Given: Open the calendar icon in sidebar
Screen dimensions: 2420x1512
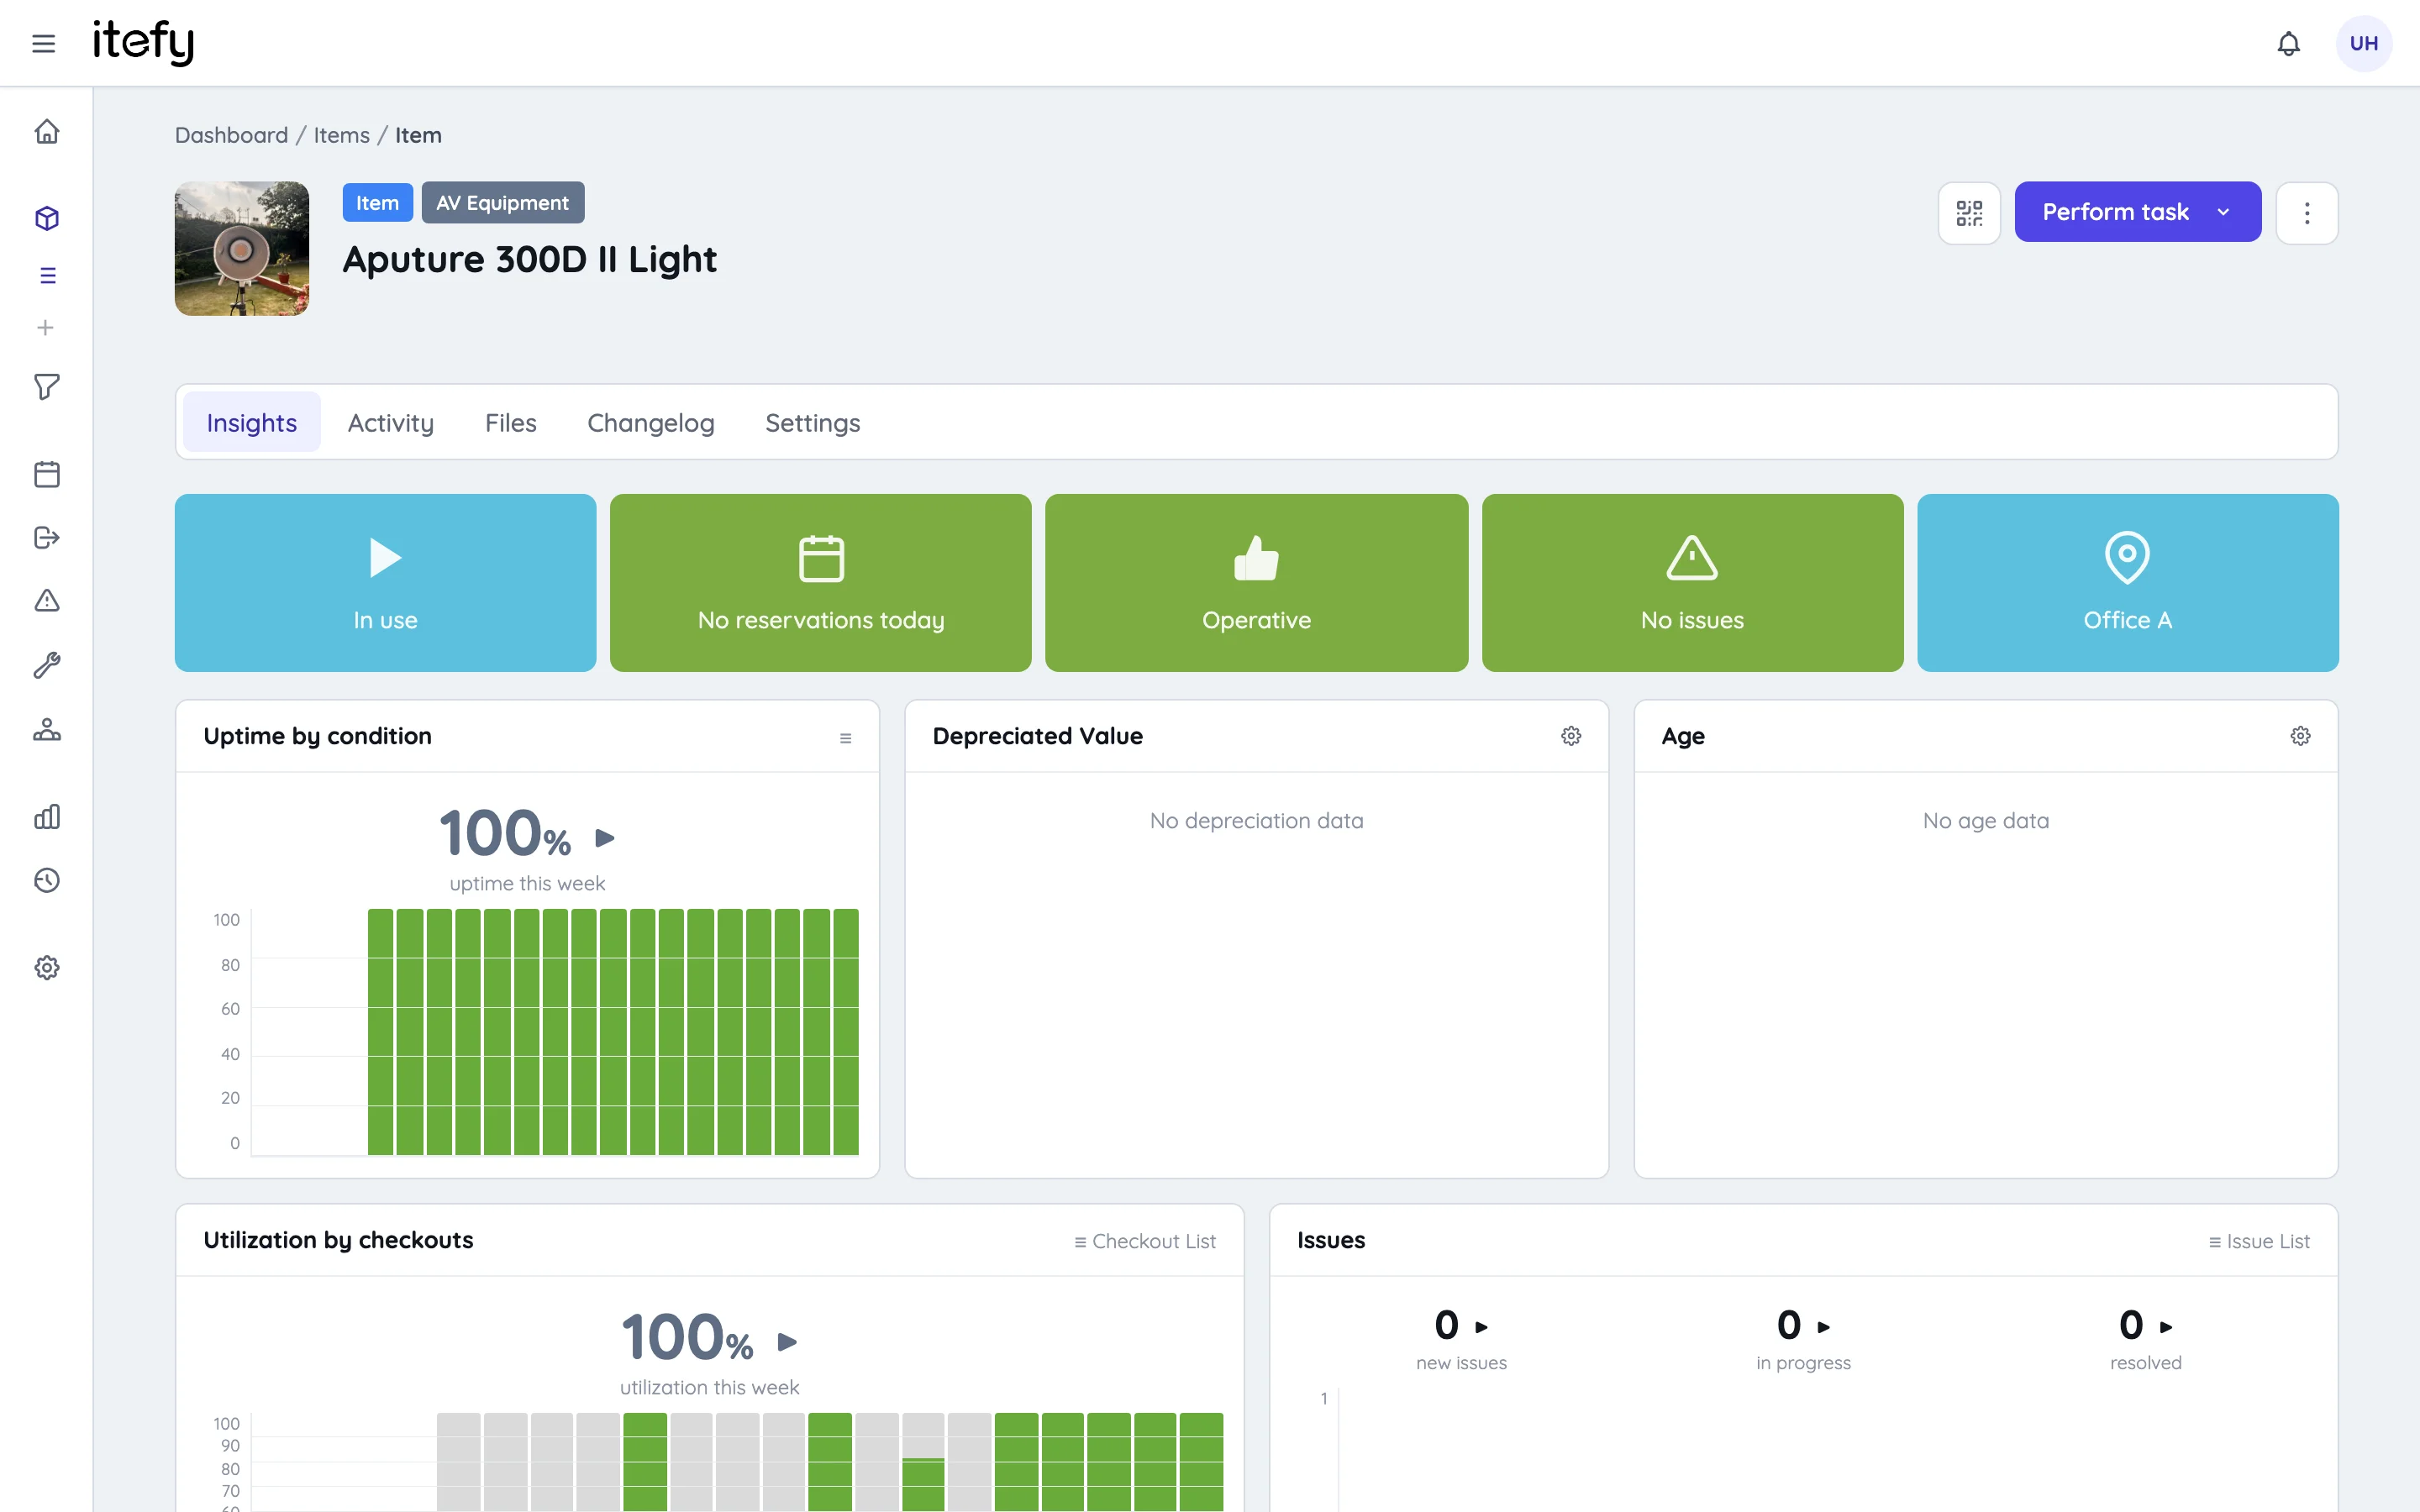Looking at the screenshot, I should pos(47,474).
